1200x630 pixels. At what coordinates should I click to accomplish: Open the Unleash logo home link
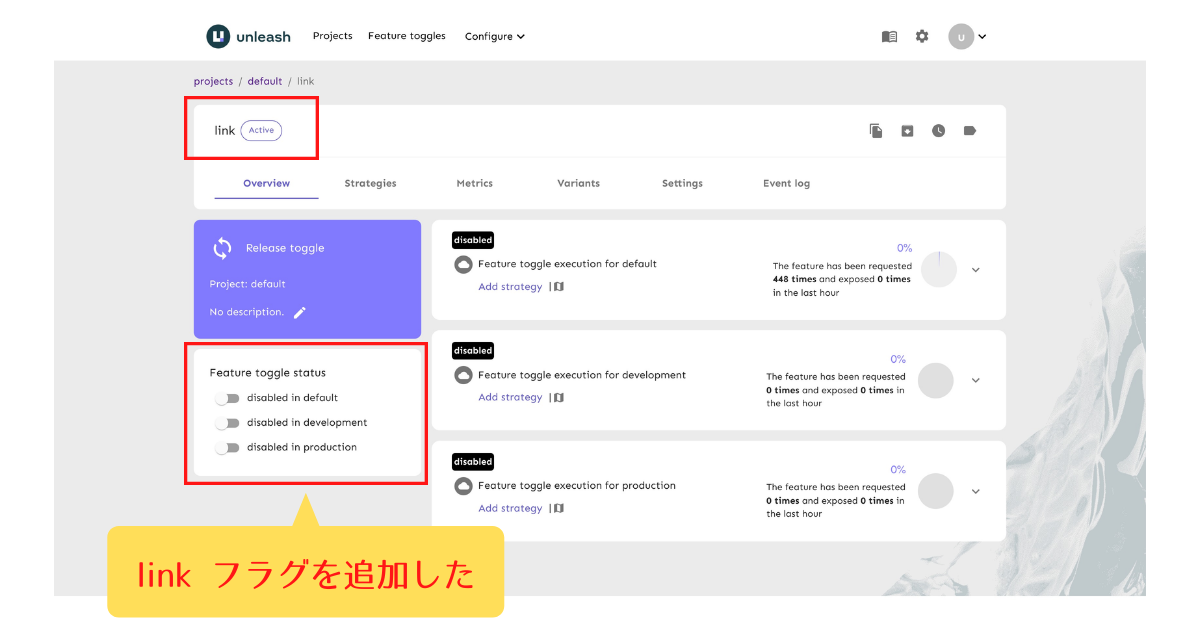(x=248, y=36)
